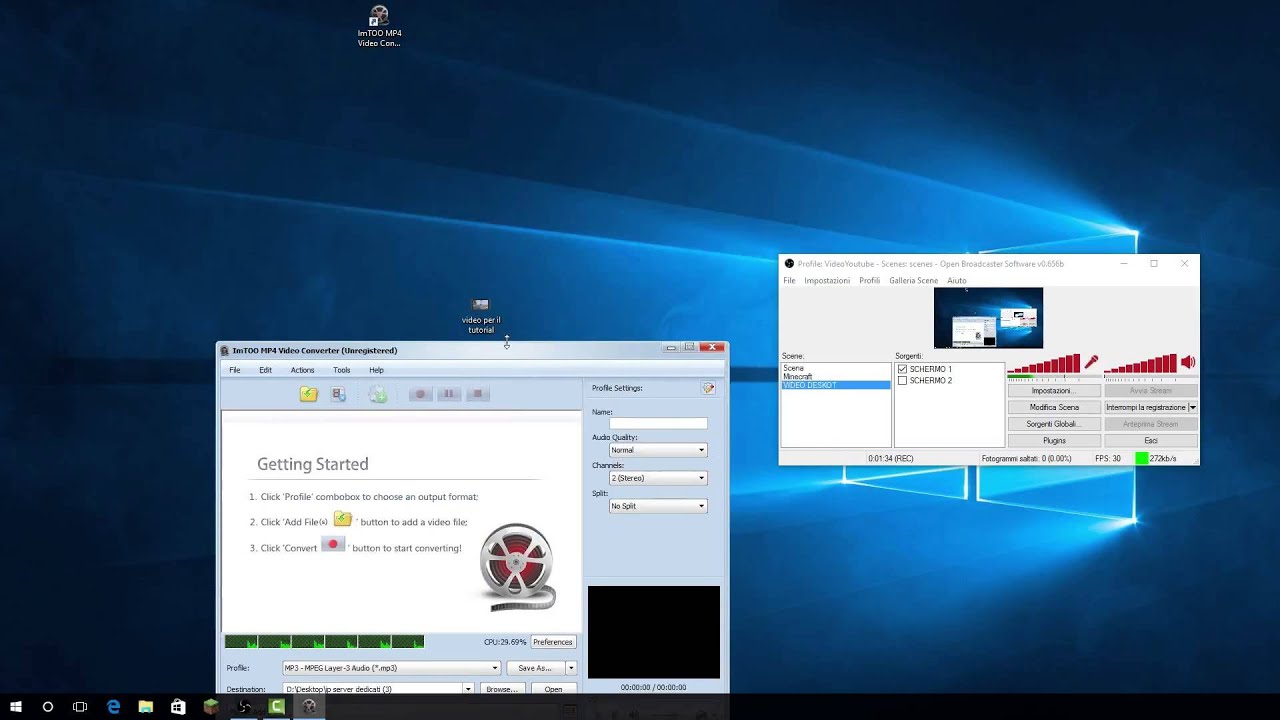This screenshot has width=1280, height=720.
Task: Open the Windows Start menu
Action: point(16,707)
